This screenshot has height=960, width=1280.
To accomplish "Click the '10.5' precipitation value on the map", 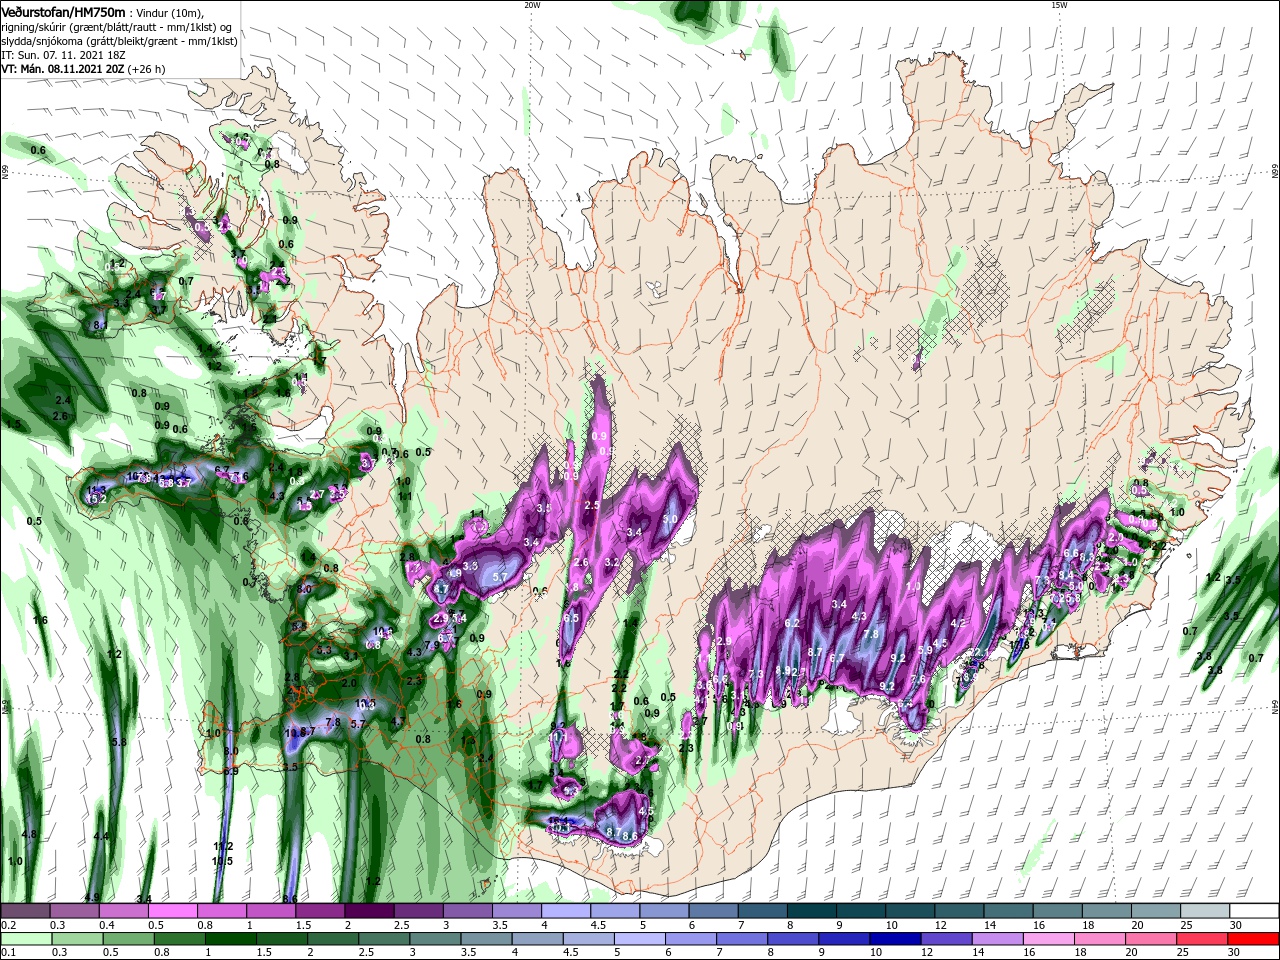I will [x=222, y=861].
